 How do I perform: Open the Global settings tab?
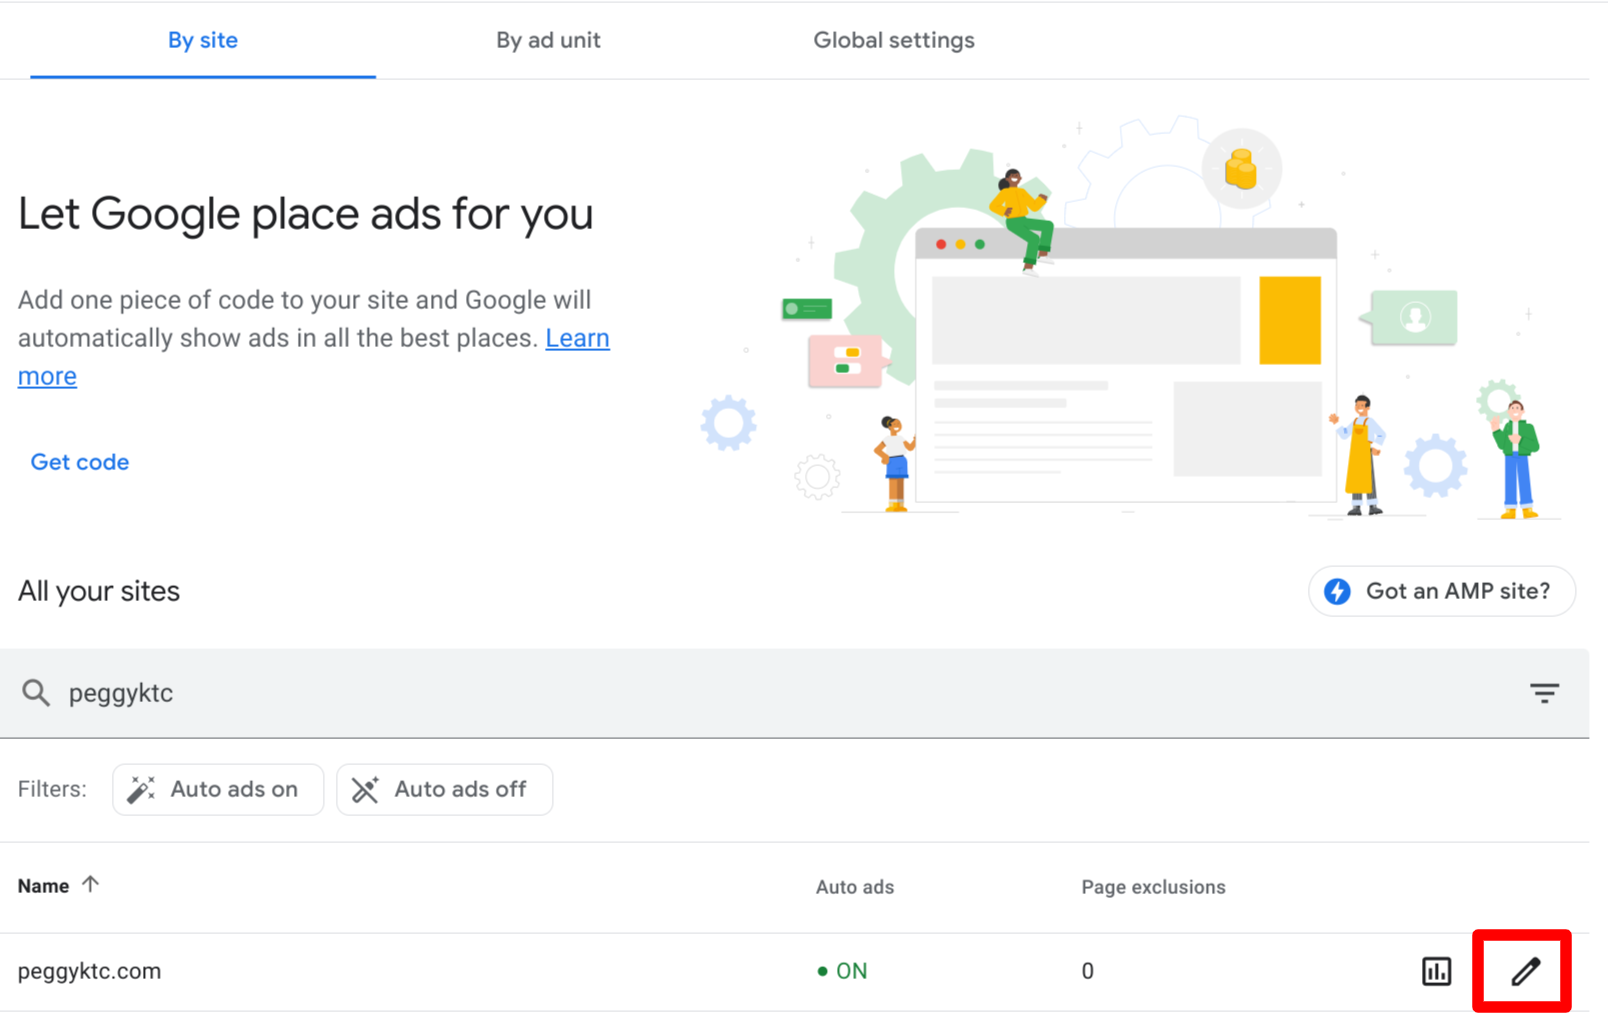(893, 40)
